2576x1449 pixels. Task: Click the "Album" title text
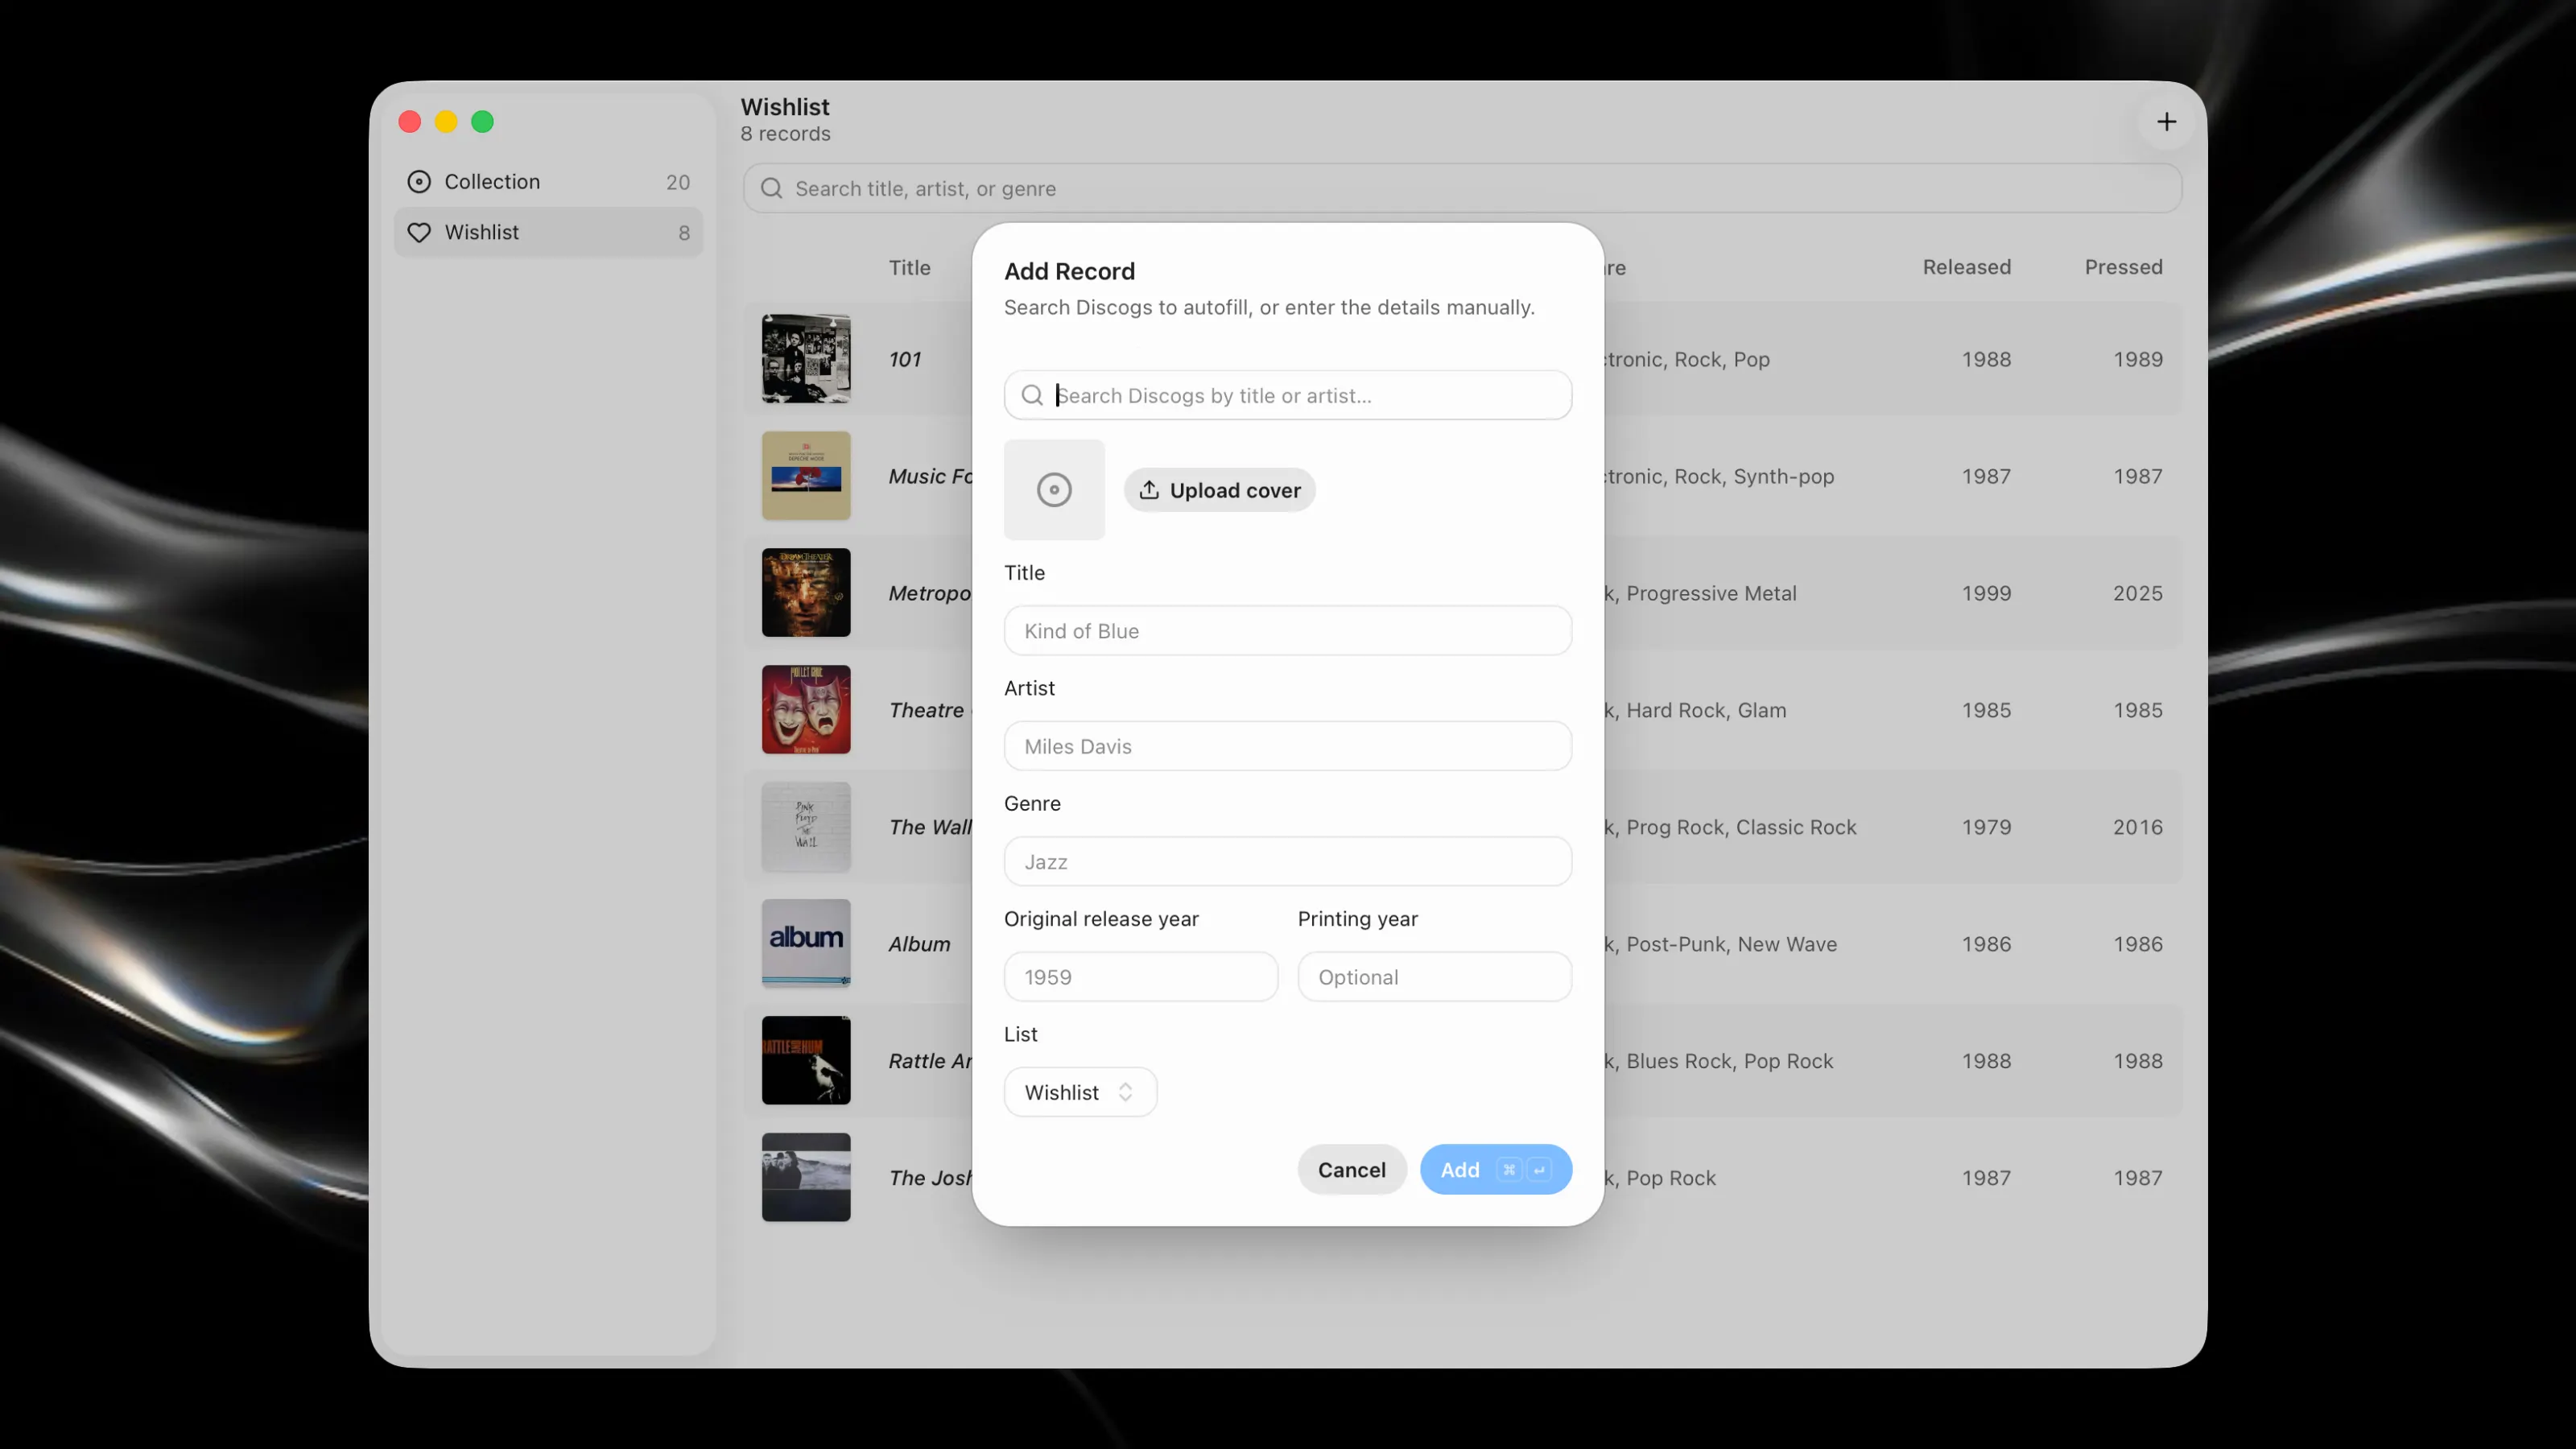click(920, 945)
